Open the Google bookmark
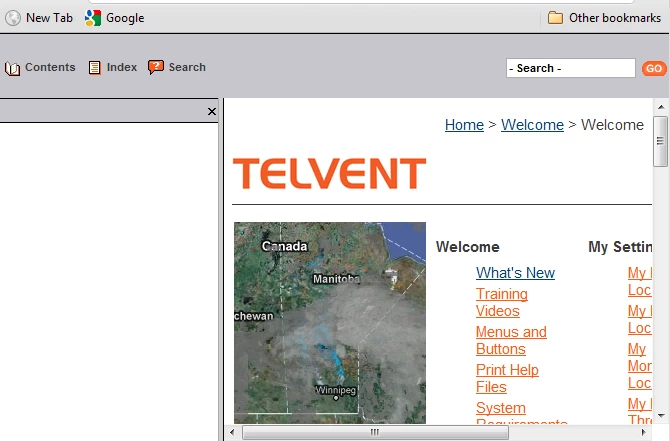 (115, 18)
